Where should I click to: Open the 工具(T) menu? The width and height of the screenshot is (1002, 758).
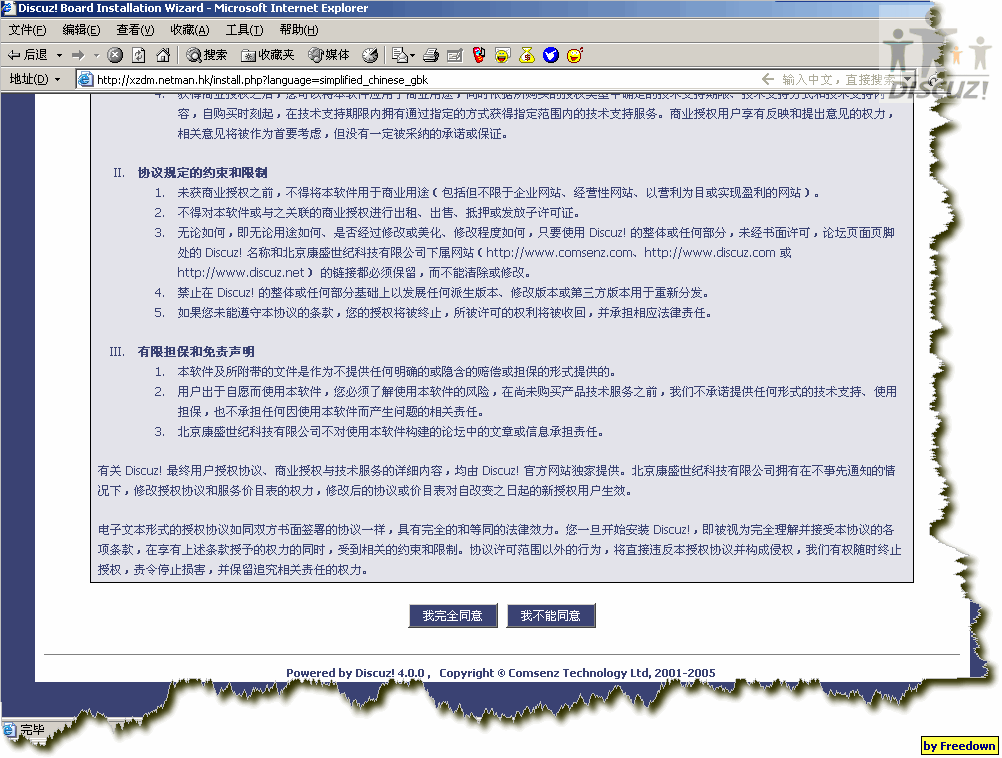tap(244, 30)
